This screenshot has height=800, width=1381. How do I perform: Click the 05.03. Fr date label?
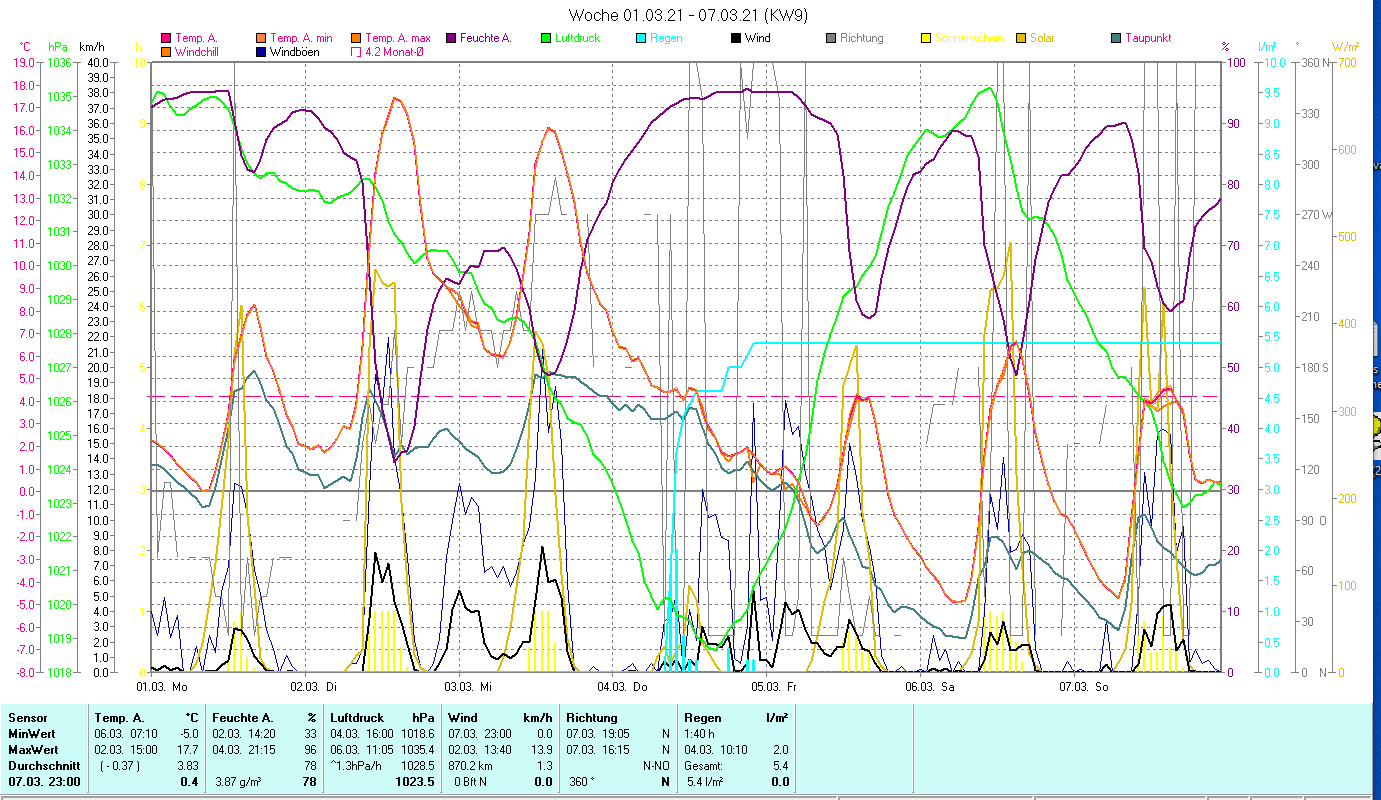pos(775,687)
